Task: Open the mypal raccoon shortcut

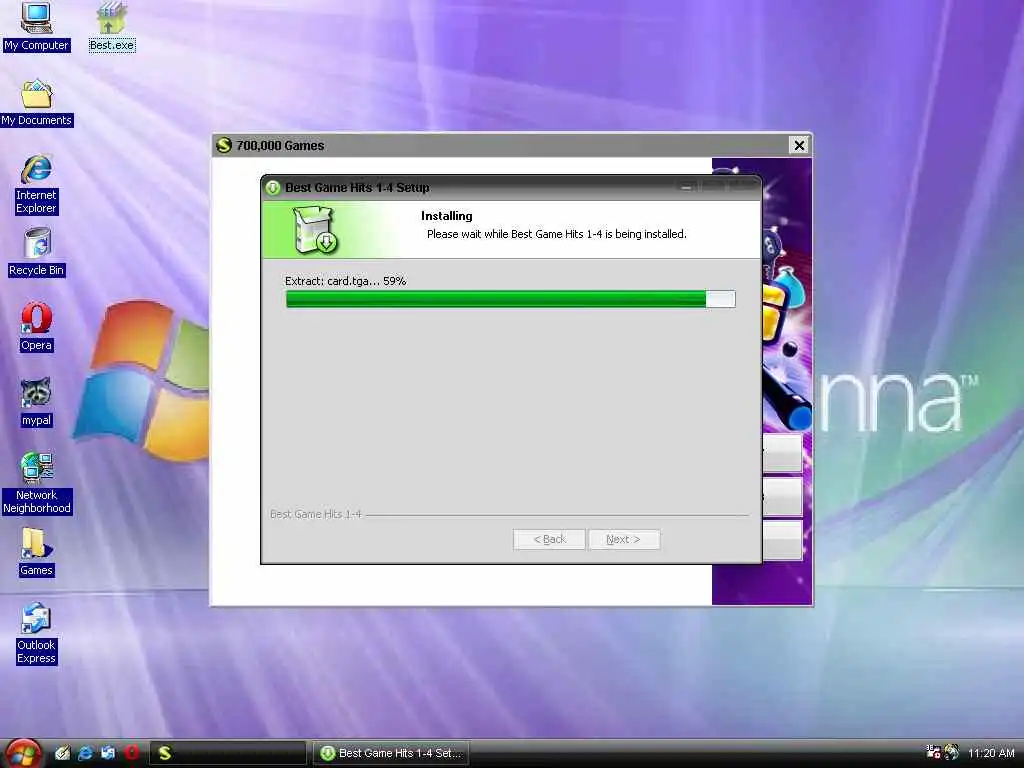Action: [x=37, y=402]
